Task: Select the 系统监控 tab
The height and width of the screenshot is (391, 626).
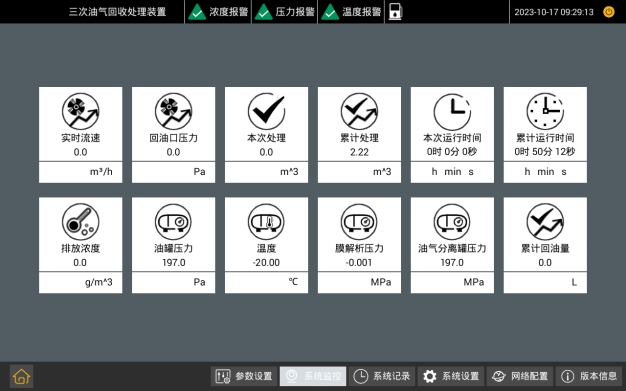Action: [x=313, y=376]
